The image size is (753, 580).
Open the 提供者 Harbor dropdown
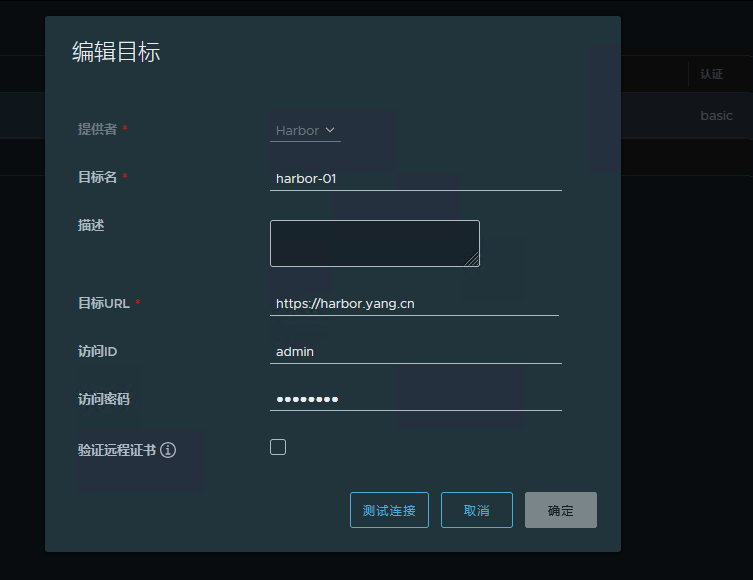coord(305,130)
